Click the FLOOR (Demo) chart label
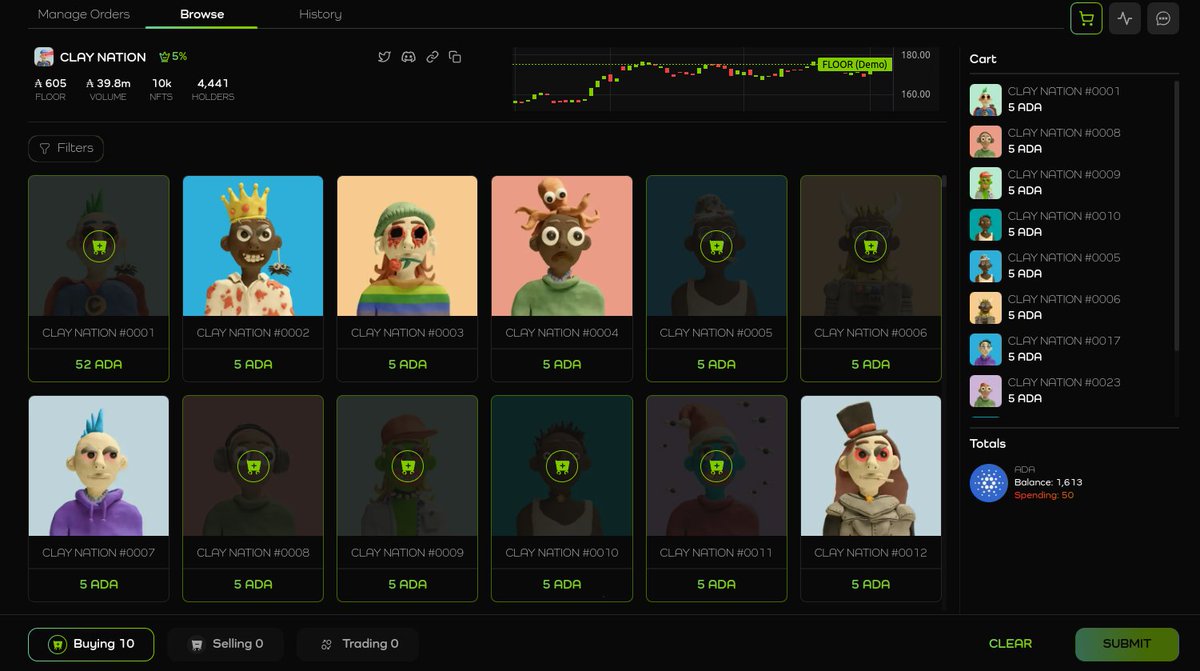 pyautogui.click(x=854, y=64)
